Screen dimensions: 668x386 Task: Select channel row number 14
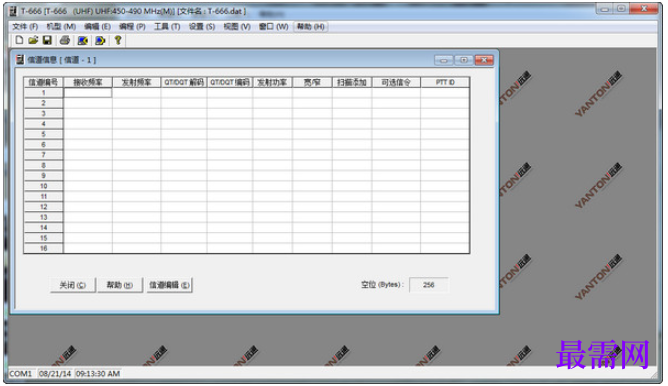click(x=43, y=228)
